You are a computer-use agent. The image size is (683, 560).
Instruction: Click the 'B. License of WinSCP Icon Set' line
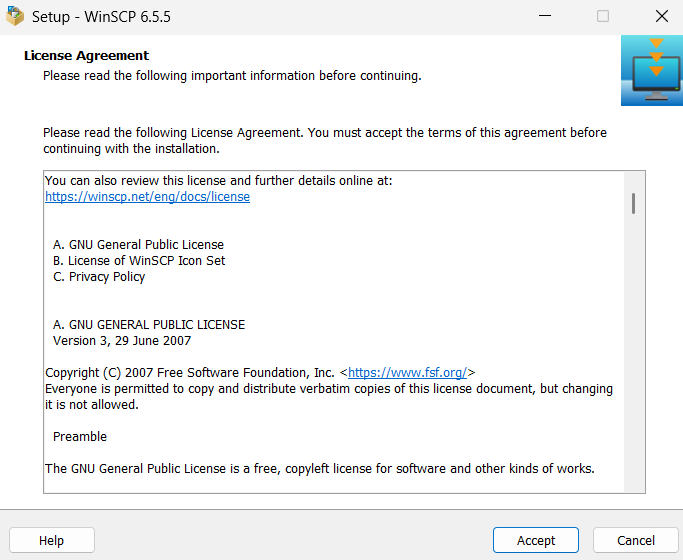click(139, 261)
